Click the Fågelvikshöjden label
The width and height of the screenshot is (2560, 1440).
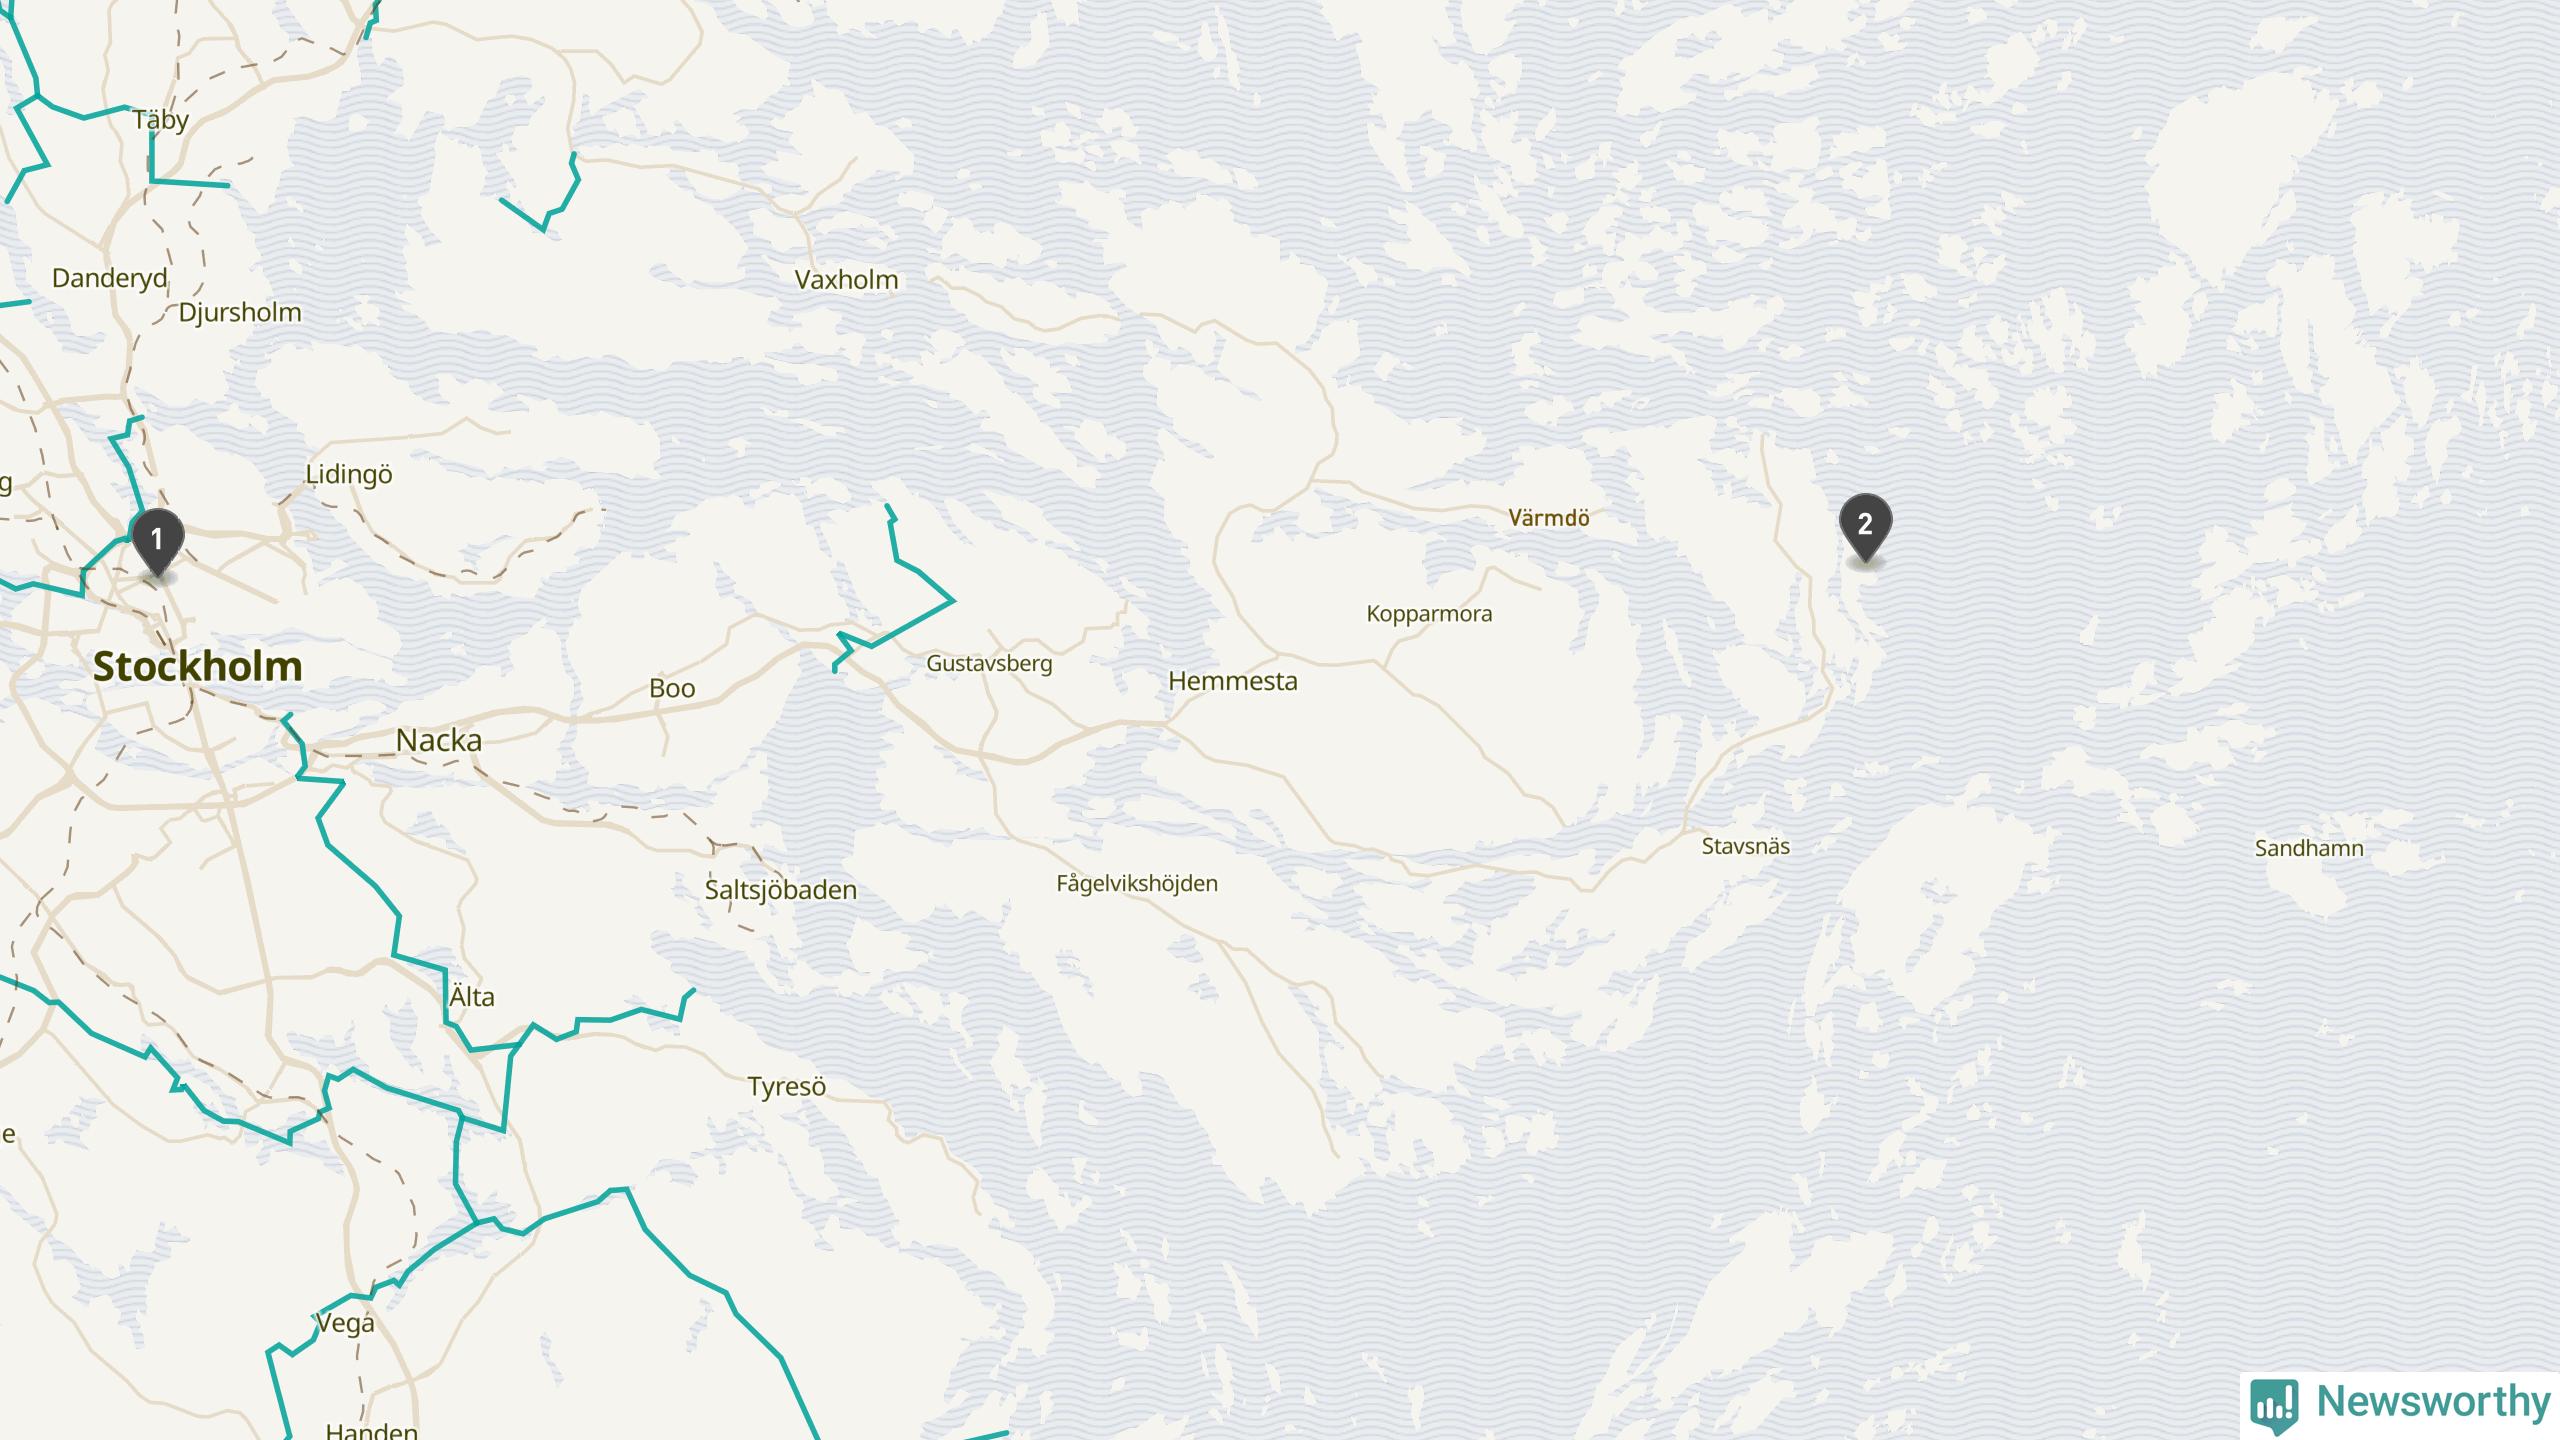(1137, 884)
